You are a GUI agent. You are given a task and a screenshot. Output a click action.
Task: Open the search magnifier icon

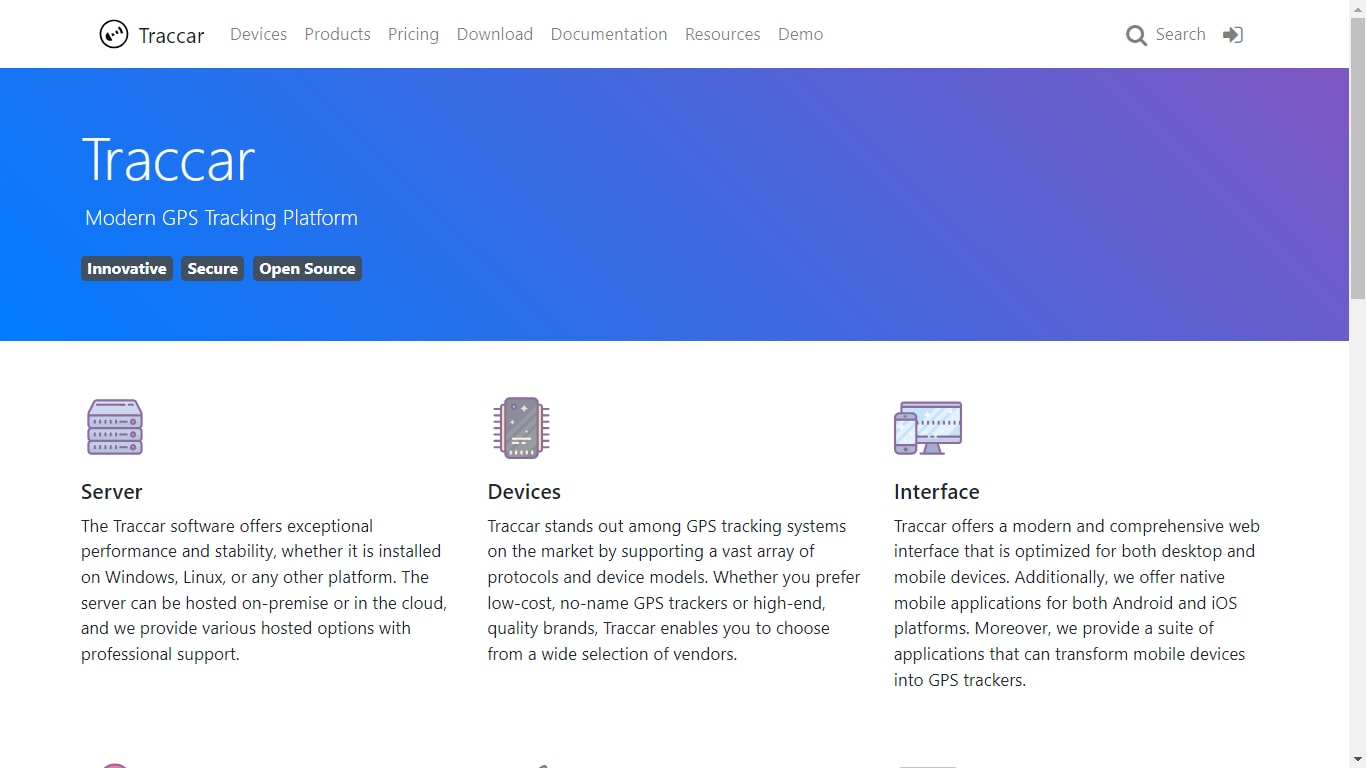[1136, 35]
